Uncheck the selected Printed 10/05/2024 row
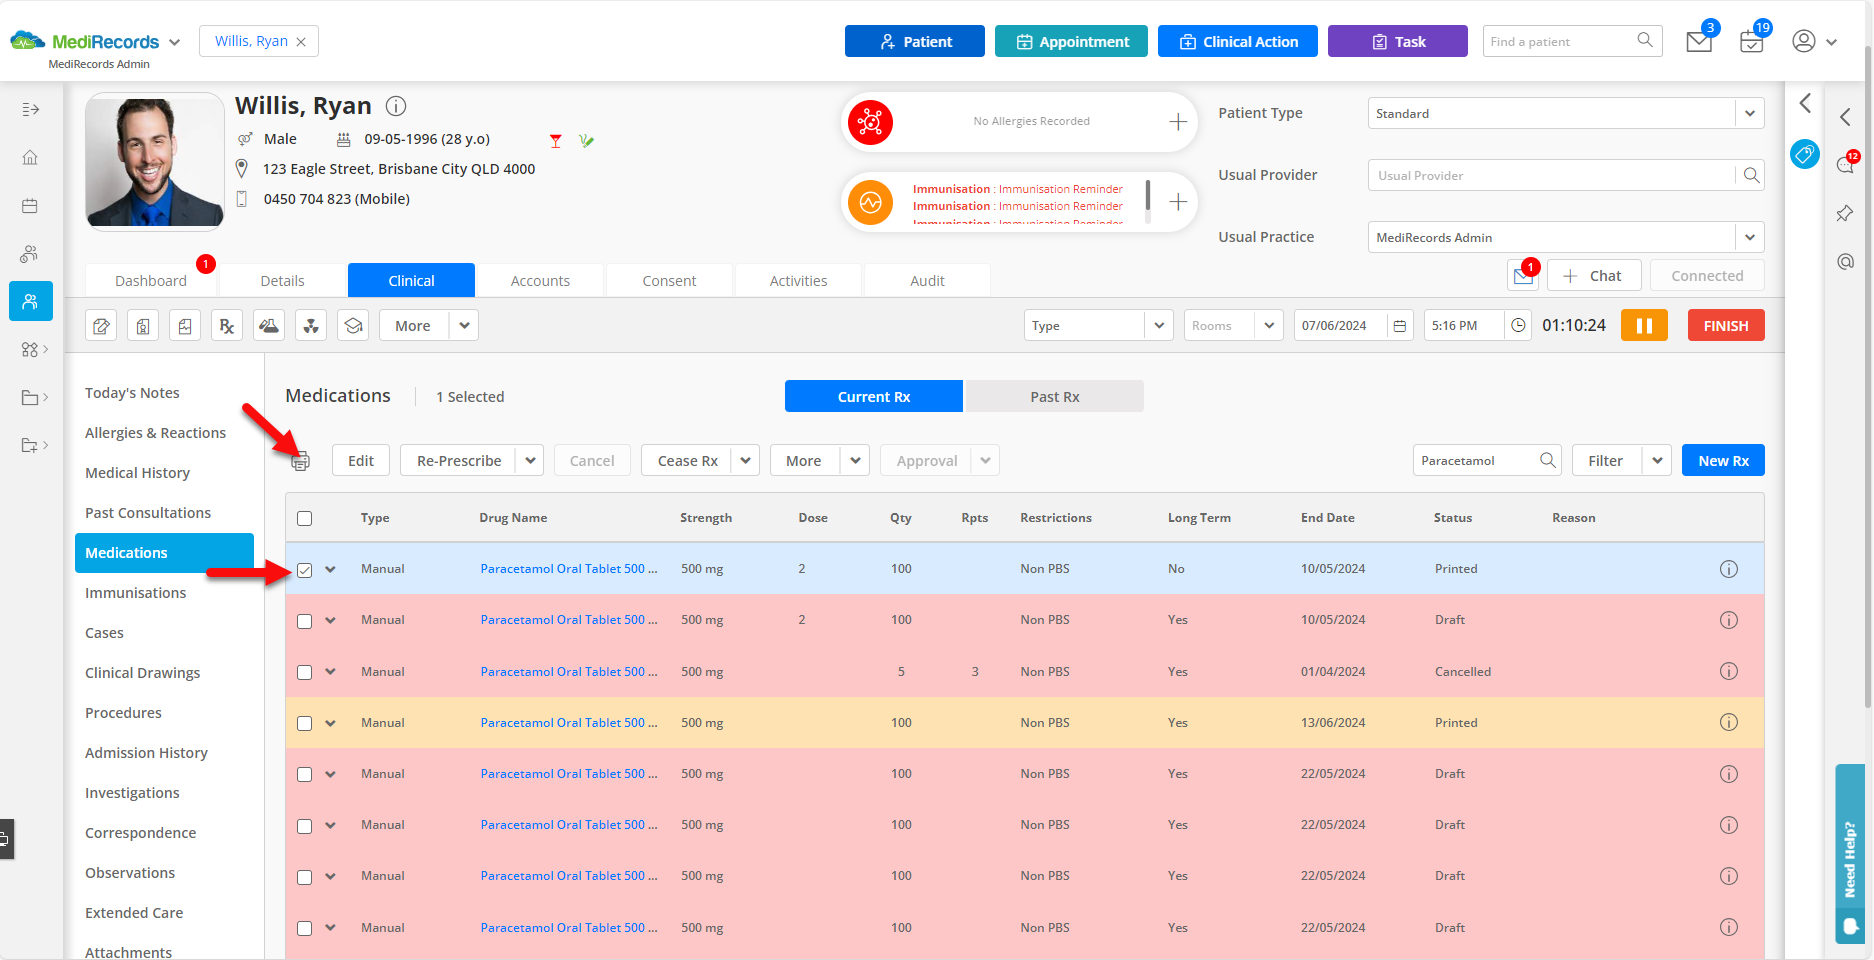The width and height of the screenshot is (1874, 960). 305,570
